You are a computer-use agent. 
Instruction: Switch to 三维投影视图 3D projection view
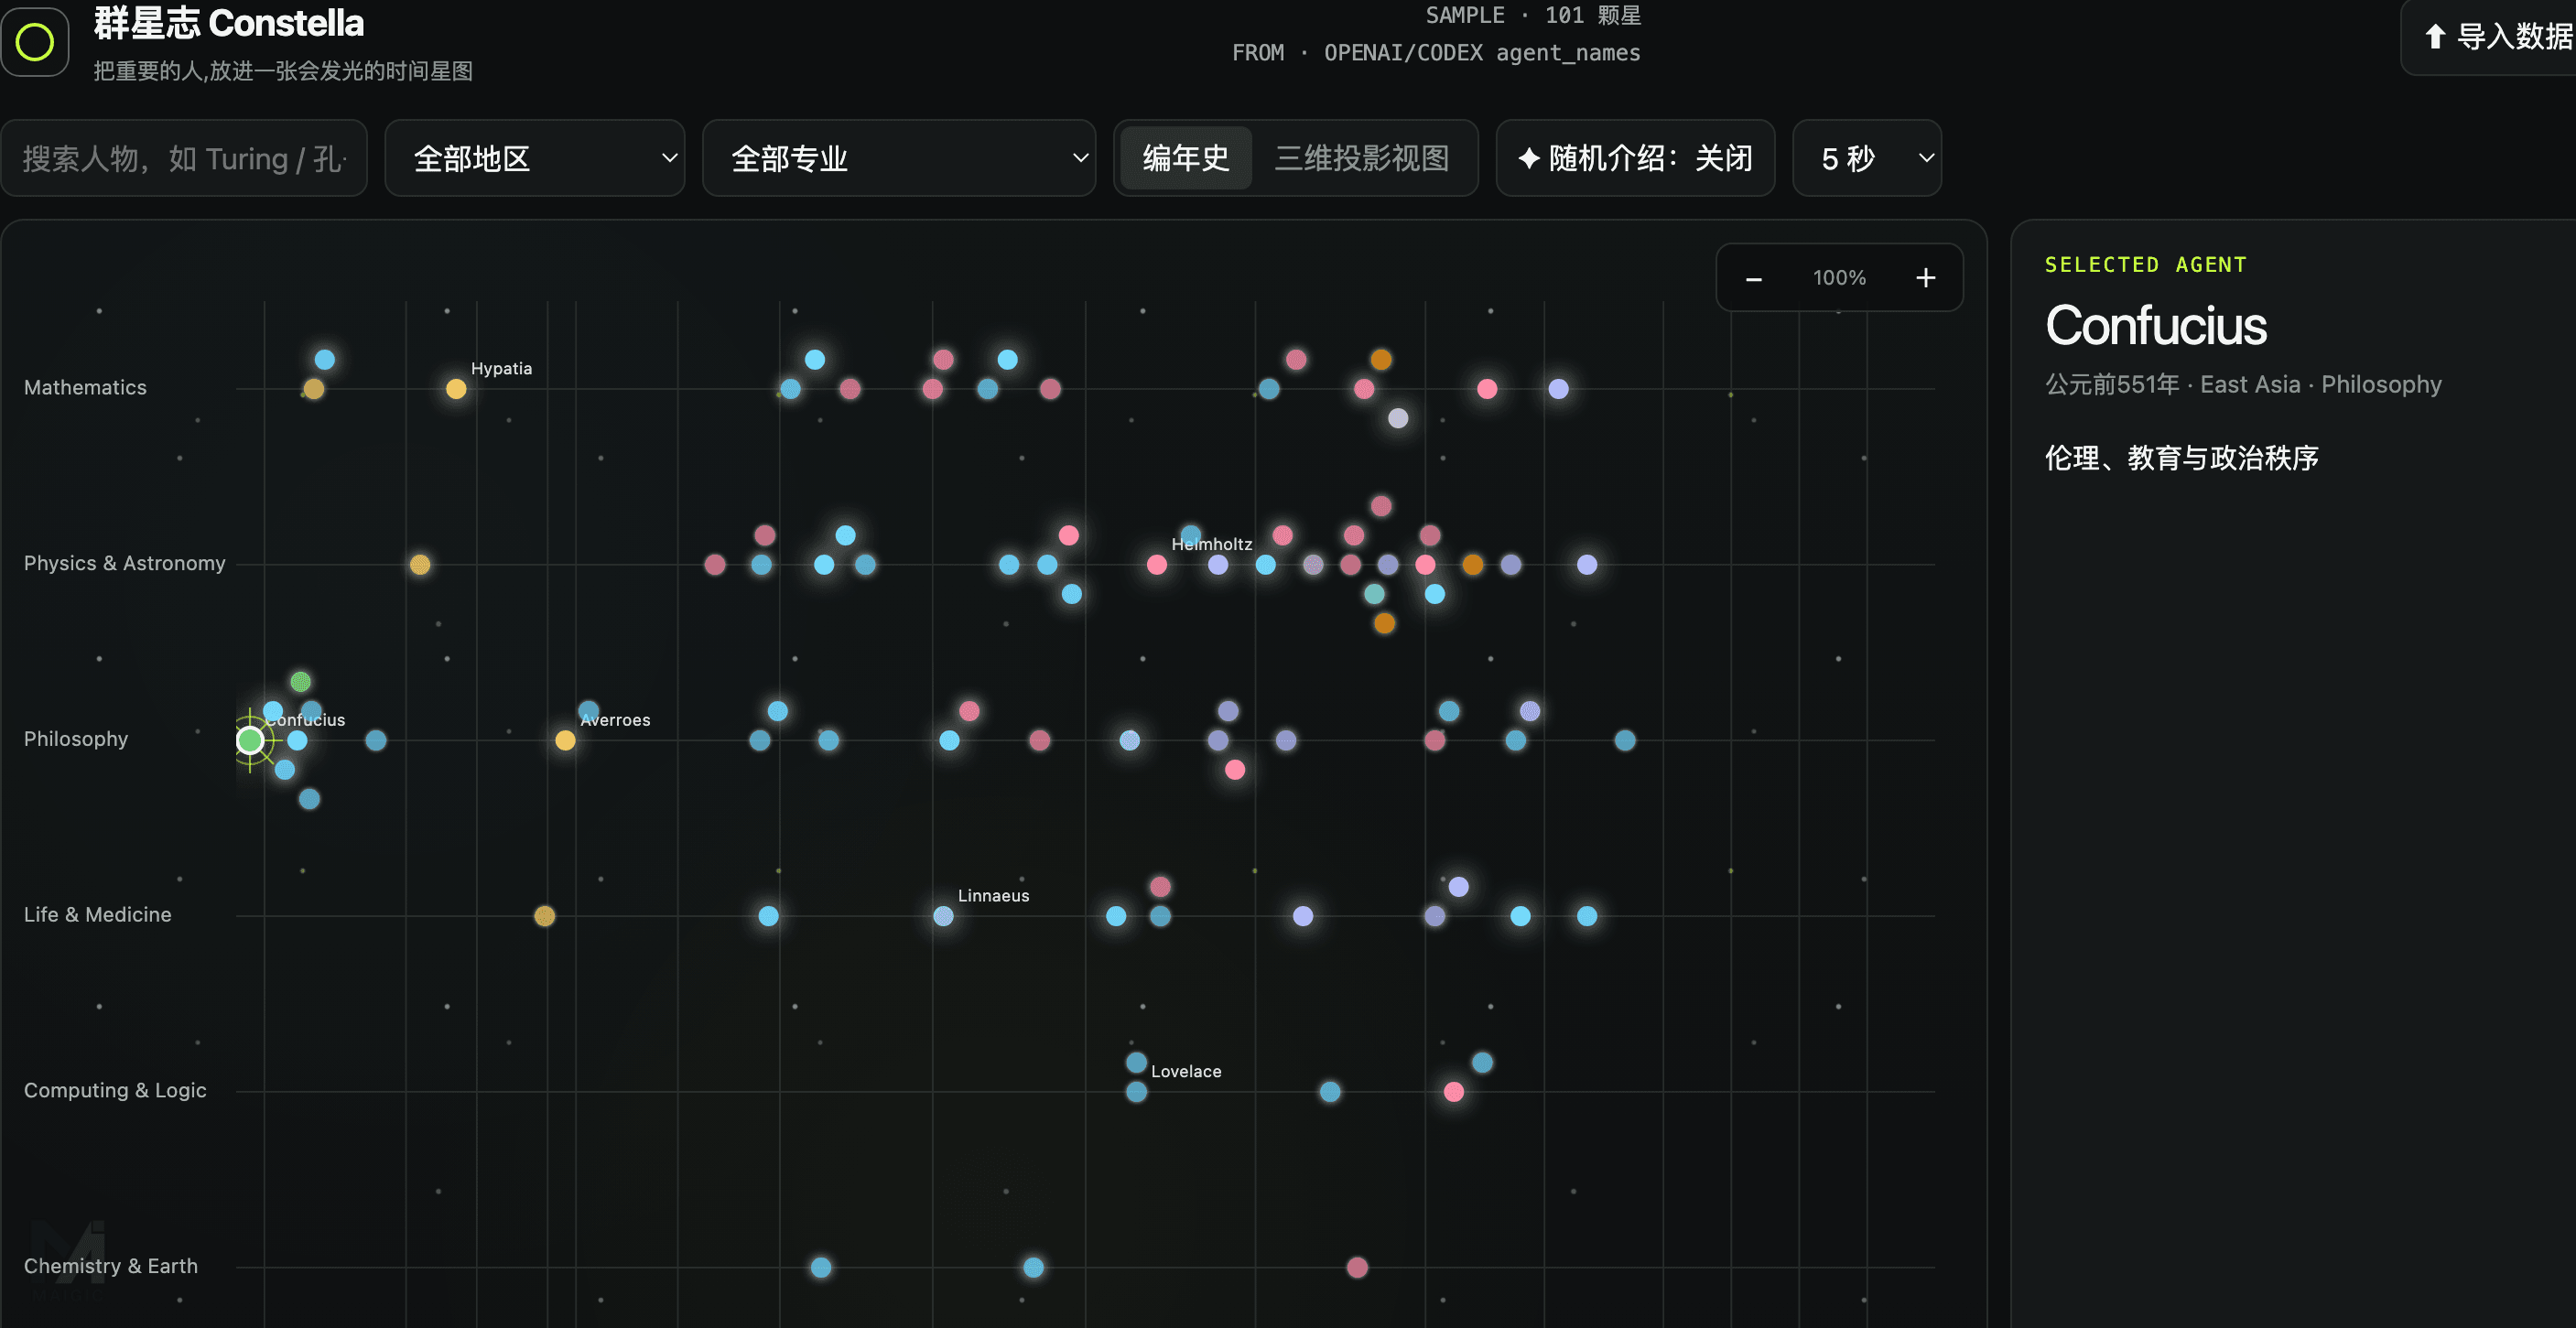[1361, 158]
